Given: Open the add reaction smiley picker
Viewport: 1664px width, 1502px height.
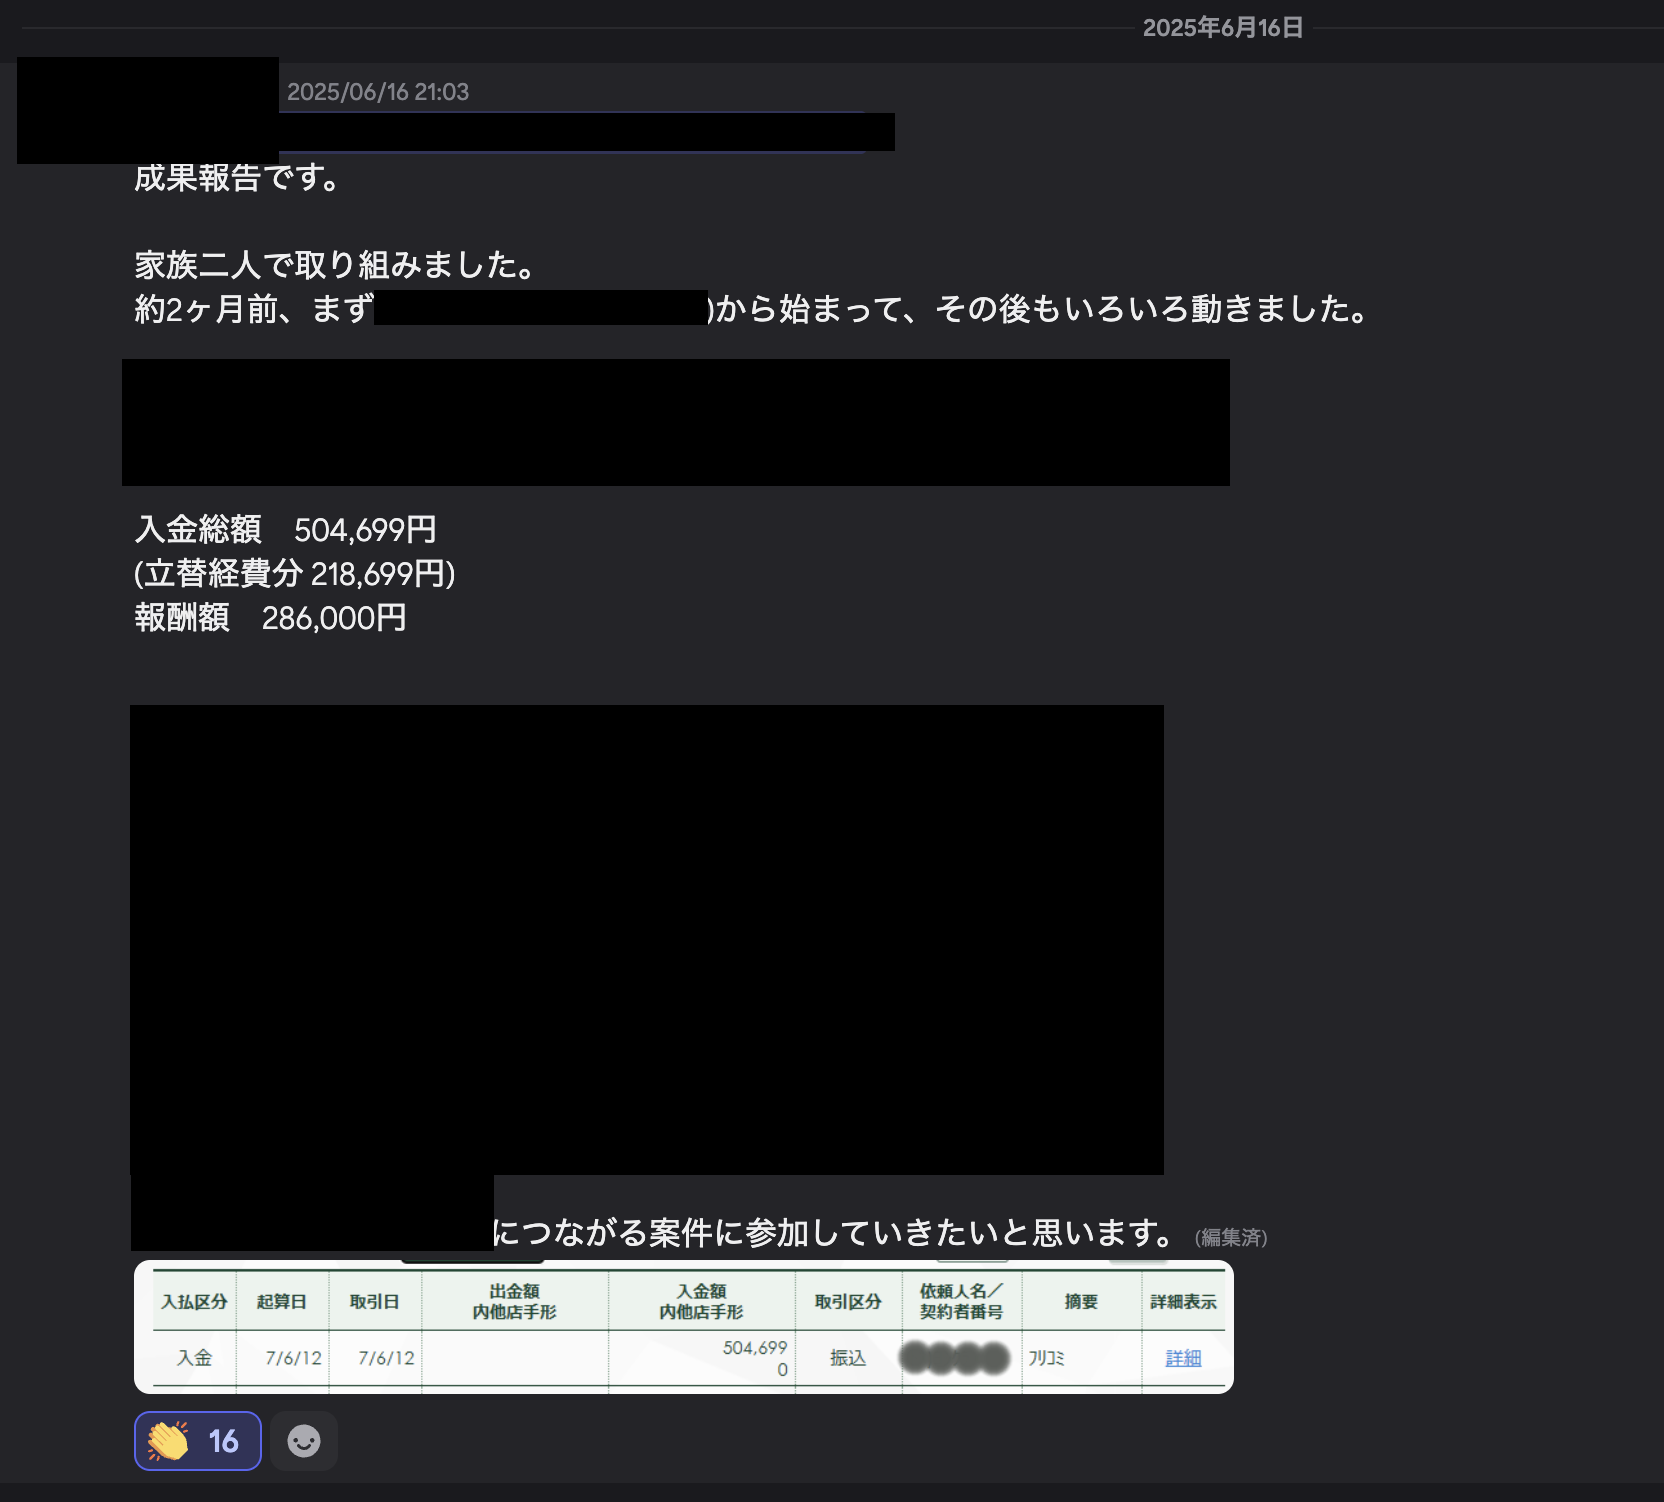Looking at the screenshot, I should pos(304,1441).
